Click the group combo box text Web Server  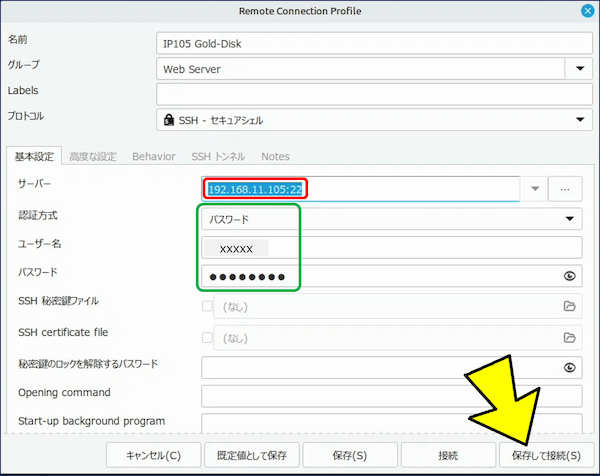[192, 69]
